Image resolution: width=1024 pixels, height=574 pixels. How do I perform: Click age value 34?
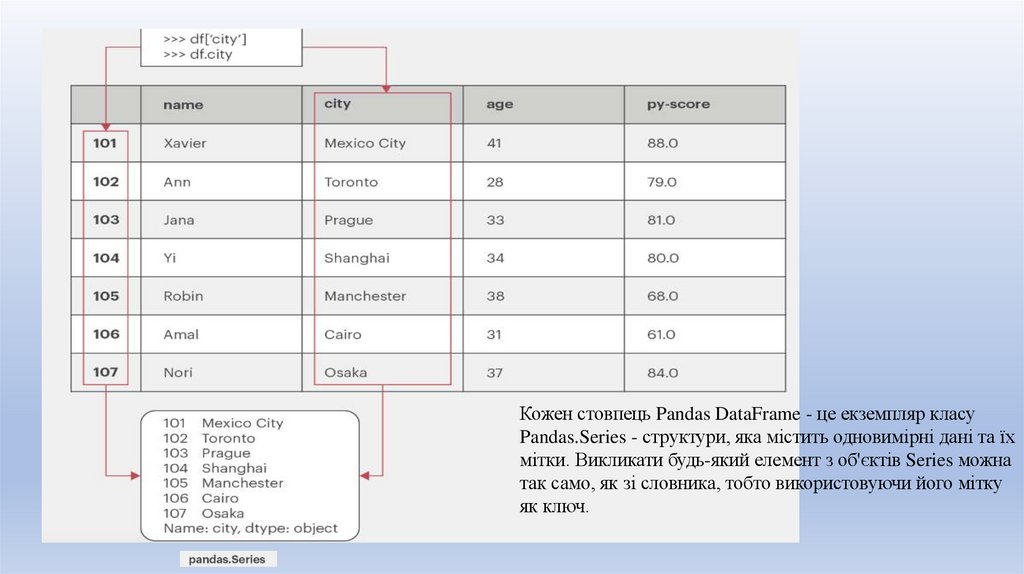coord(495,258)
